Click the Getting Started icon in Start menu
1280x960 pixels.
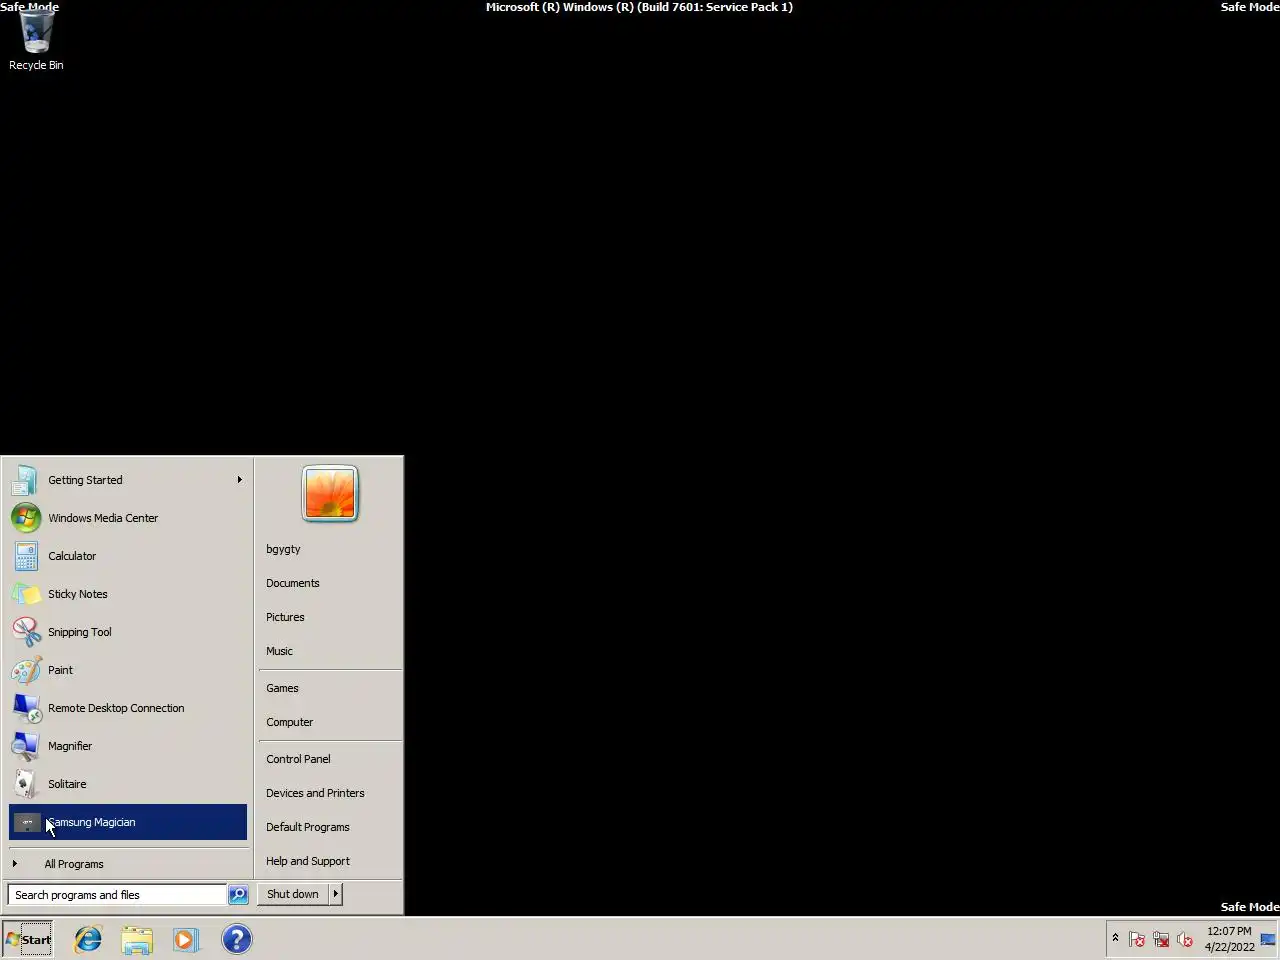(26, 480)
